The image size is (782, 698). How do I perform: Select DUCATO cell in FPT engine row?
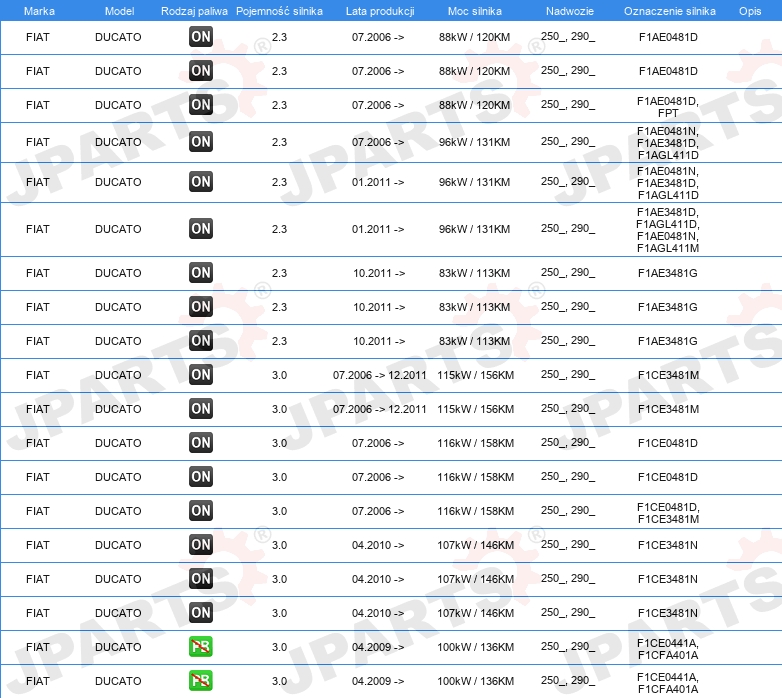point(118,105)
